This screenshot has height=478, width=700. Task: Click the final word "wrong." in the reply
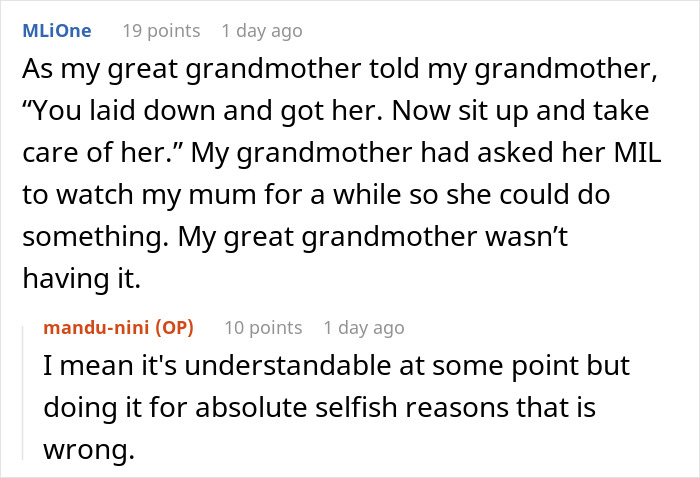coord(88,450)
